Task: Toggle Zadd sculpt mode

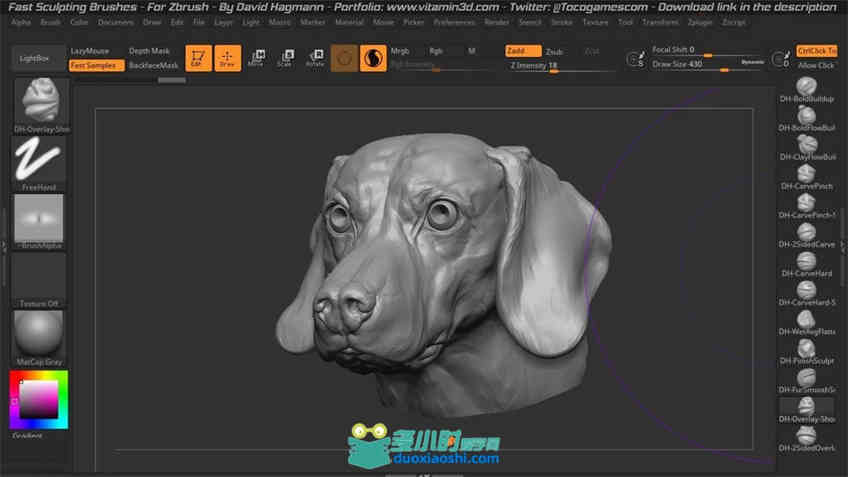Action: tap(522, 51)
